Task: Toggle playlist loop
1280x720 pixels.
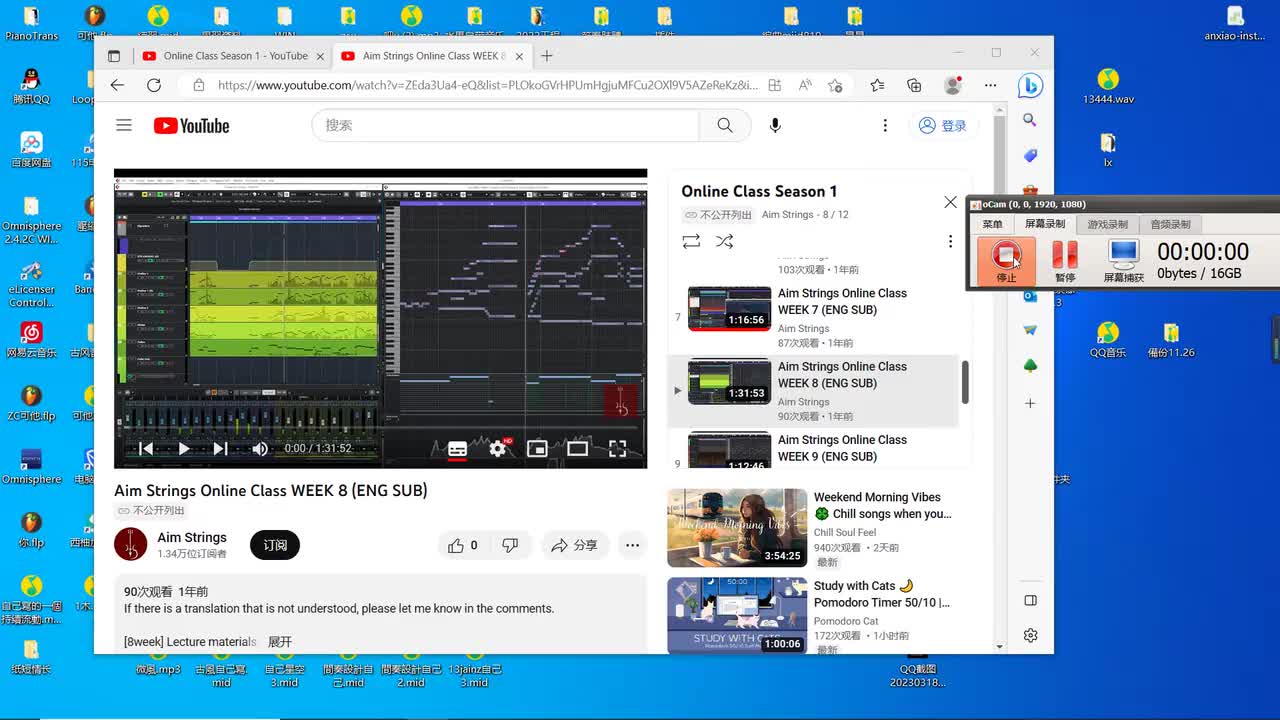Action: 691,241
